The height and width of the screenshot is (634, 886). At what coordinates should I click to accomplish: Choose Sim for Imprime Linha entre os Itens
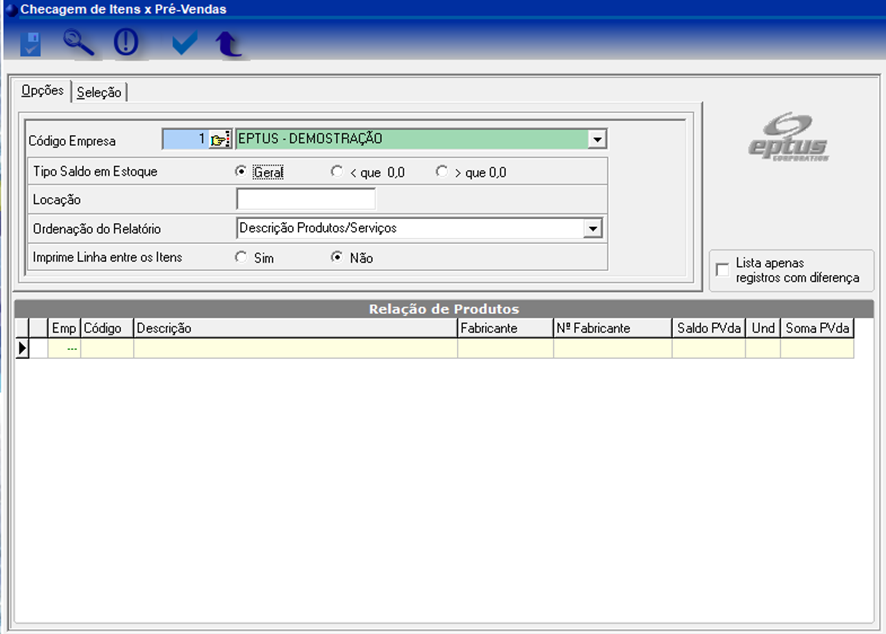[x=240, y=257]
